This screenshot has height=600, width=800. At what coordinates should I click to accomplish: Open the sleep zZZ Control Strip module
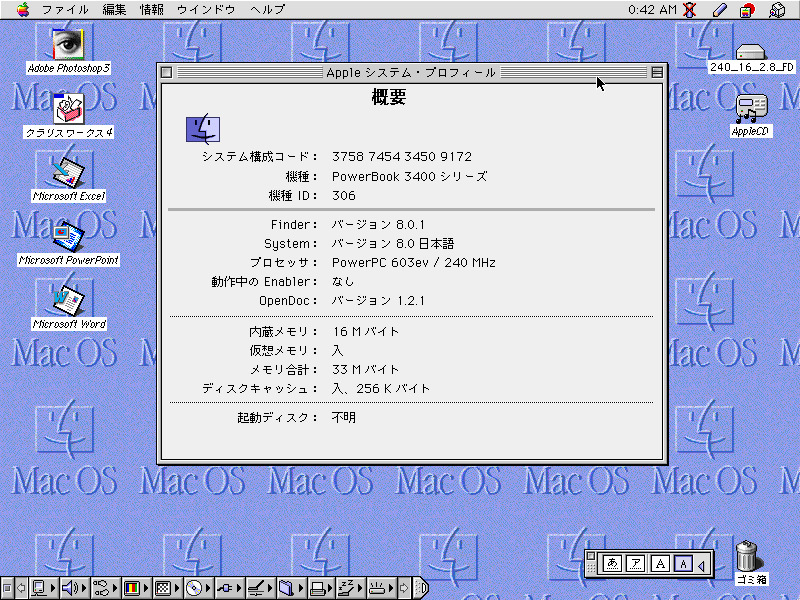[352, 588]
